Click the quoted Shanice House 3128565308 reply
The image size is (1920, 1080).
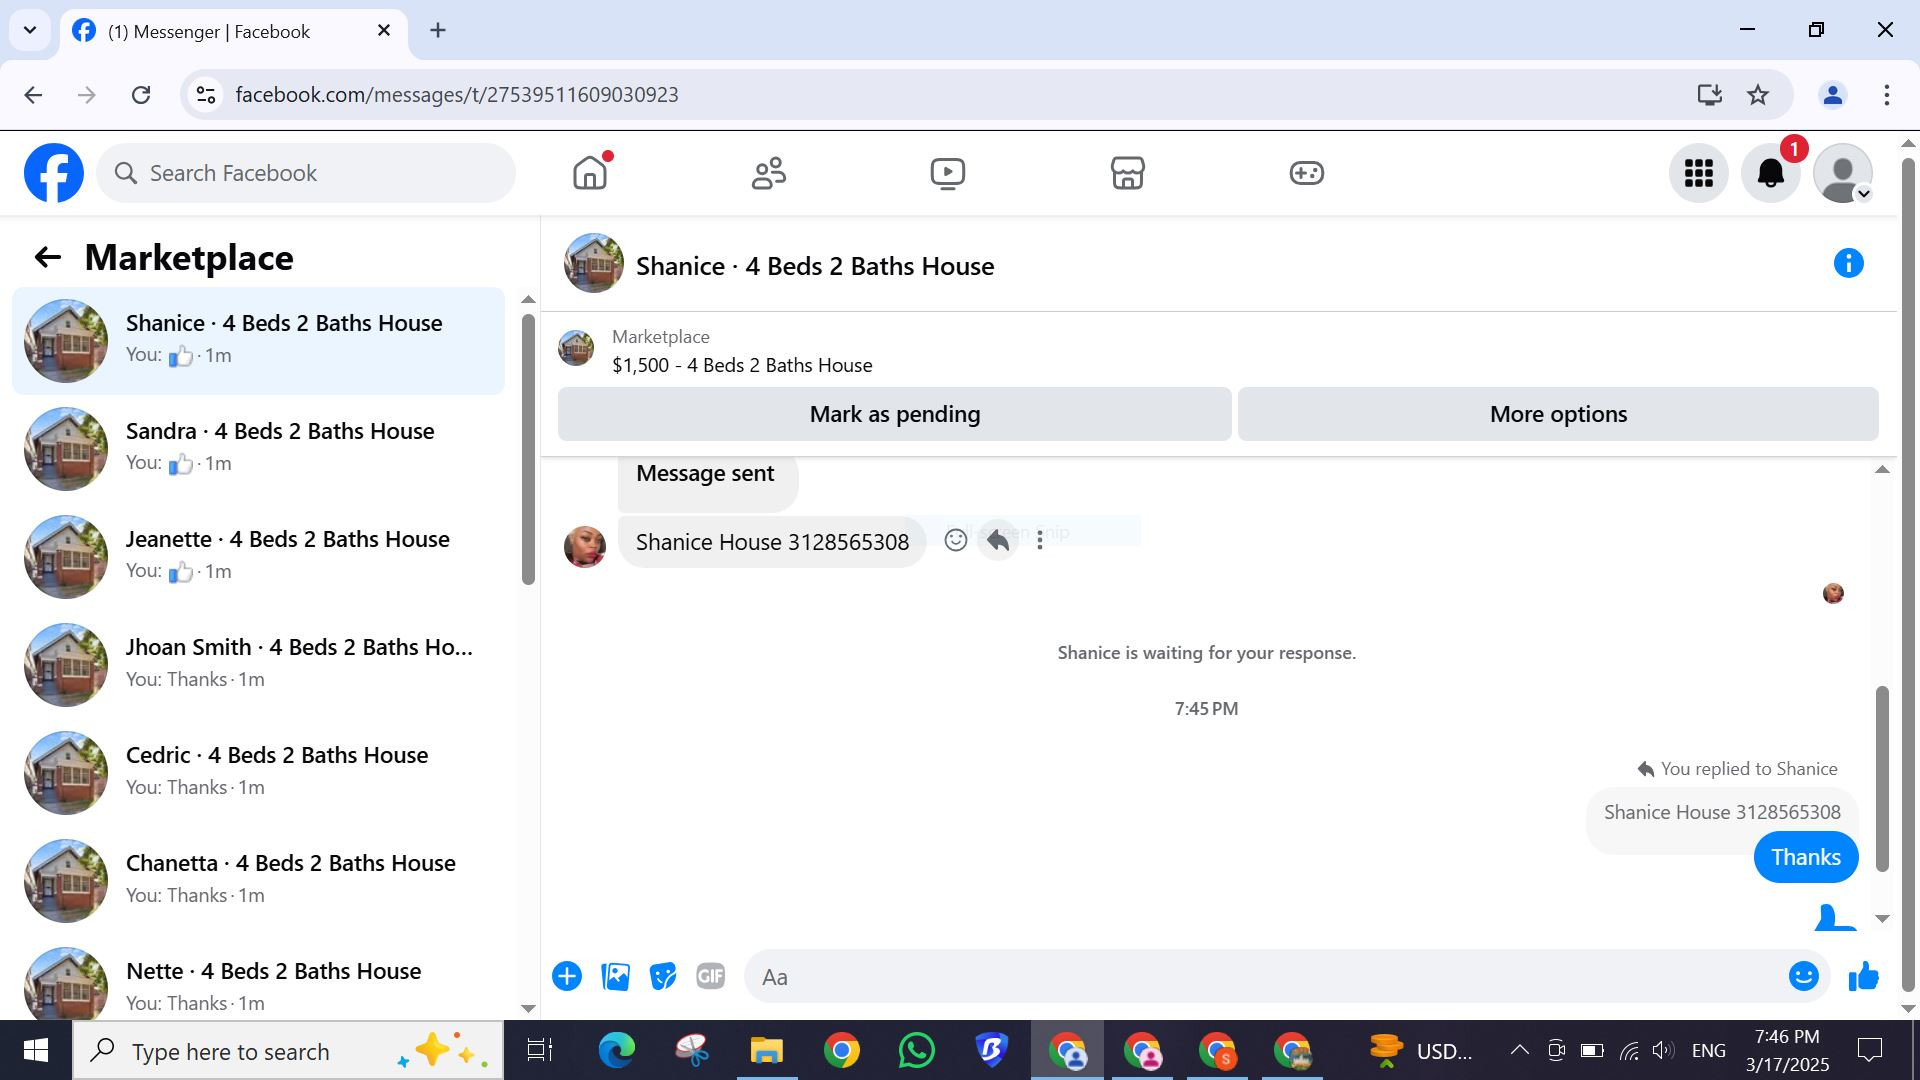(1722, 812)
